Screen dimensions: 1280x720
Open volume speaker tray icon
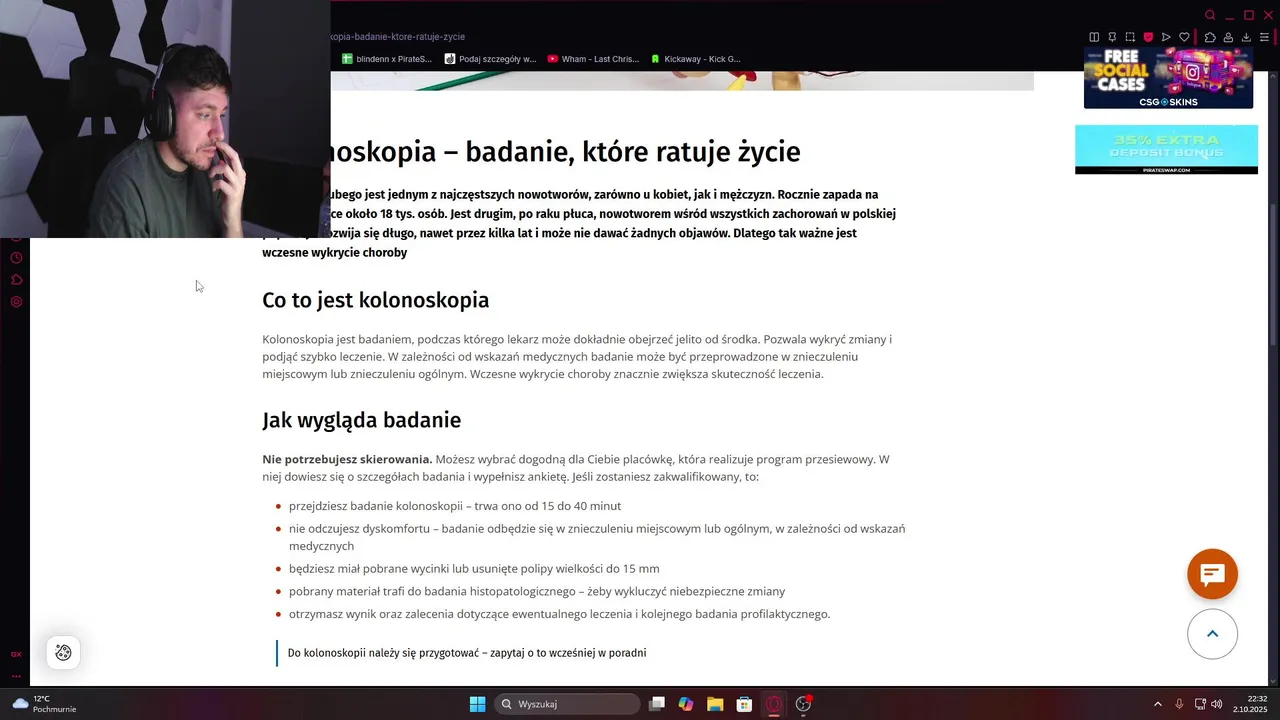pyautogui.click(x=1217, y=704)
